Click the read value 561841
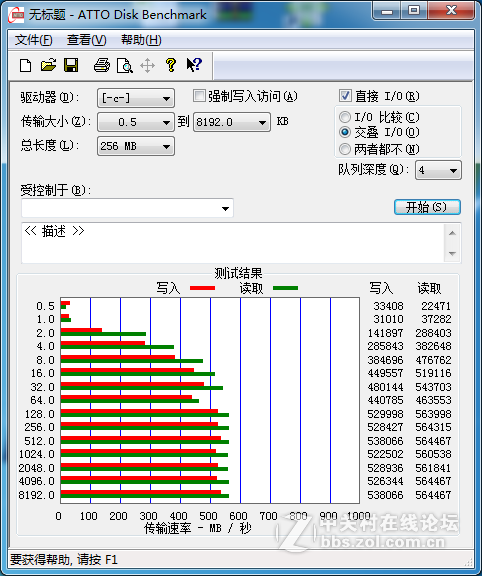Image resolution: width=482 pixels, height=576 pixels. (433, 468)
